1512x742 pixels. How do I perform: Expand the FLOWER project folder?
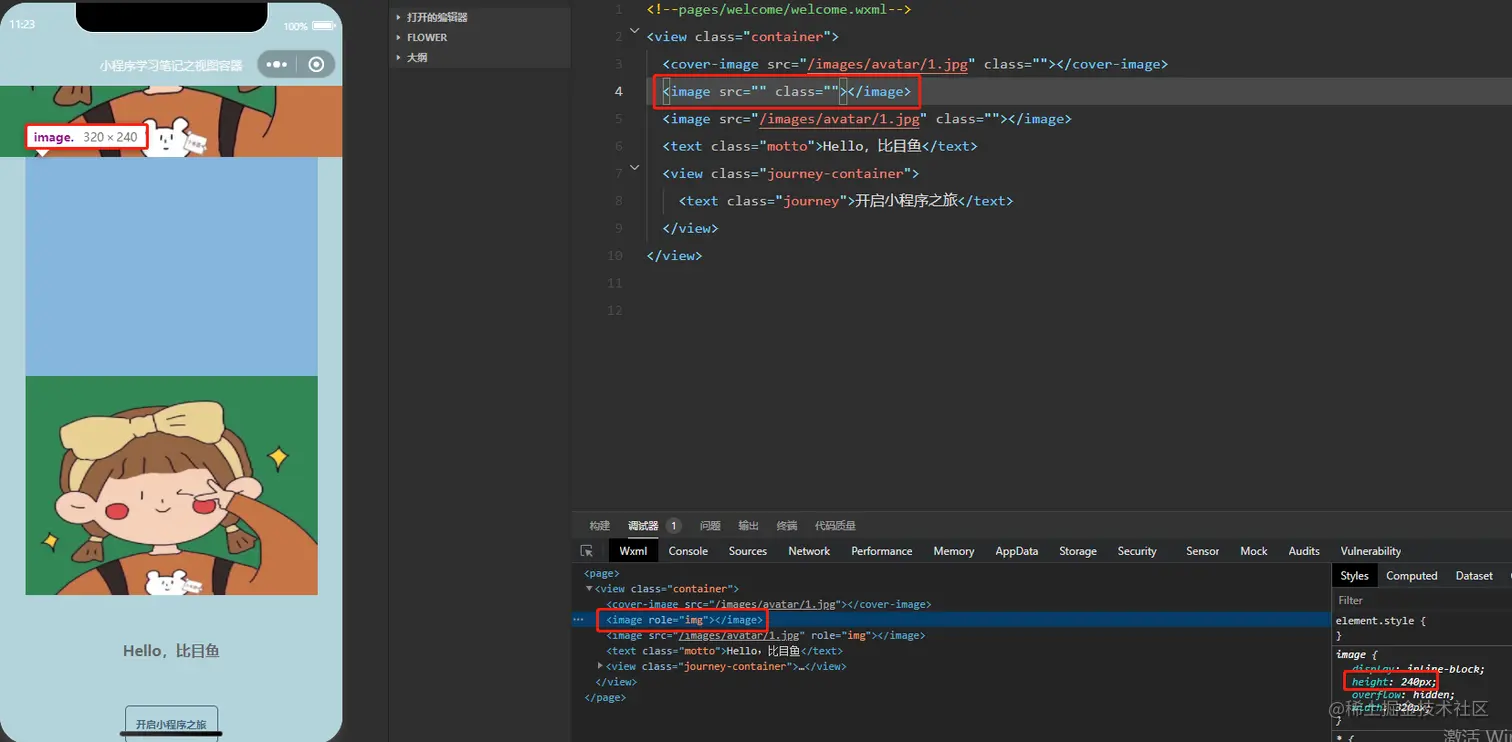(x=427, y=37)
